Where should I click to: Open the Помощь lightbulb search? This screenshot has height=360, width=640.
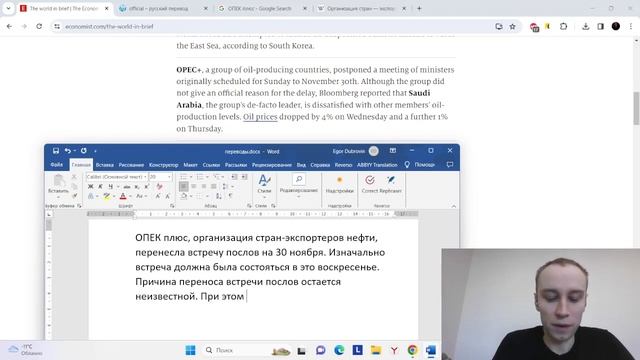point(420,164)
